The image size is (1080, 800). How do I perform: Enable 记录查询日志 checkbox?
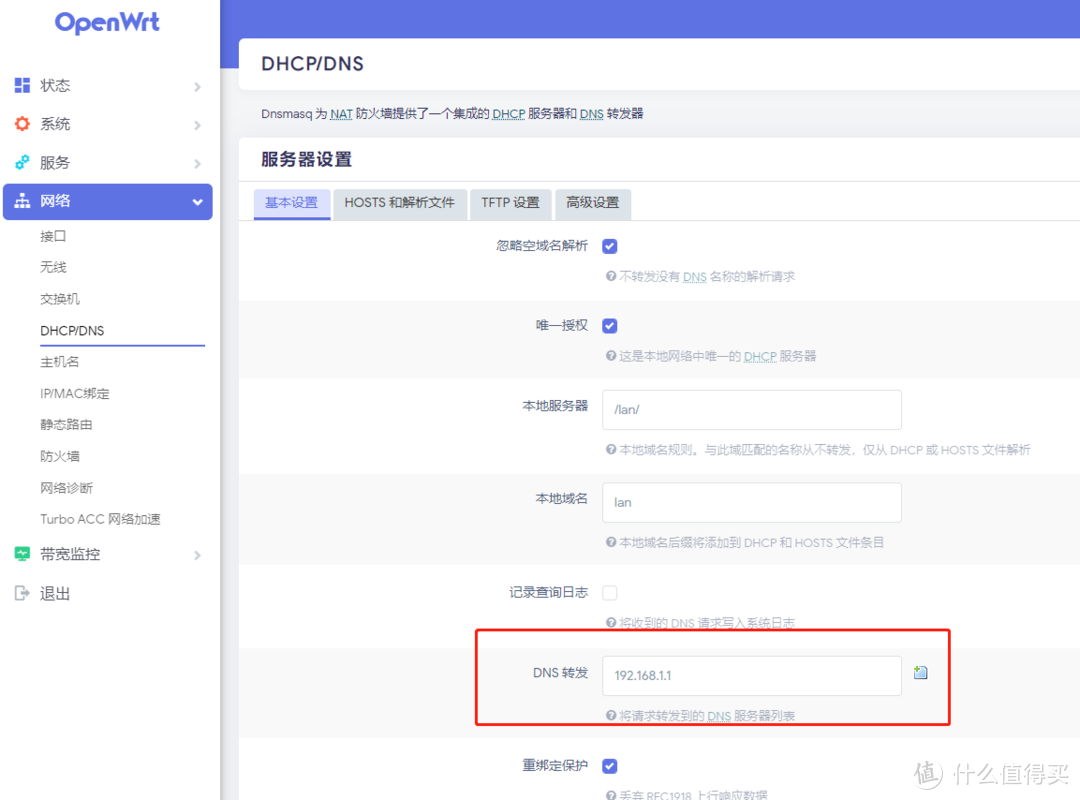point(609,592)
